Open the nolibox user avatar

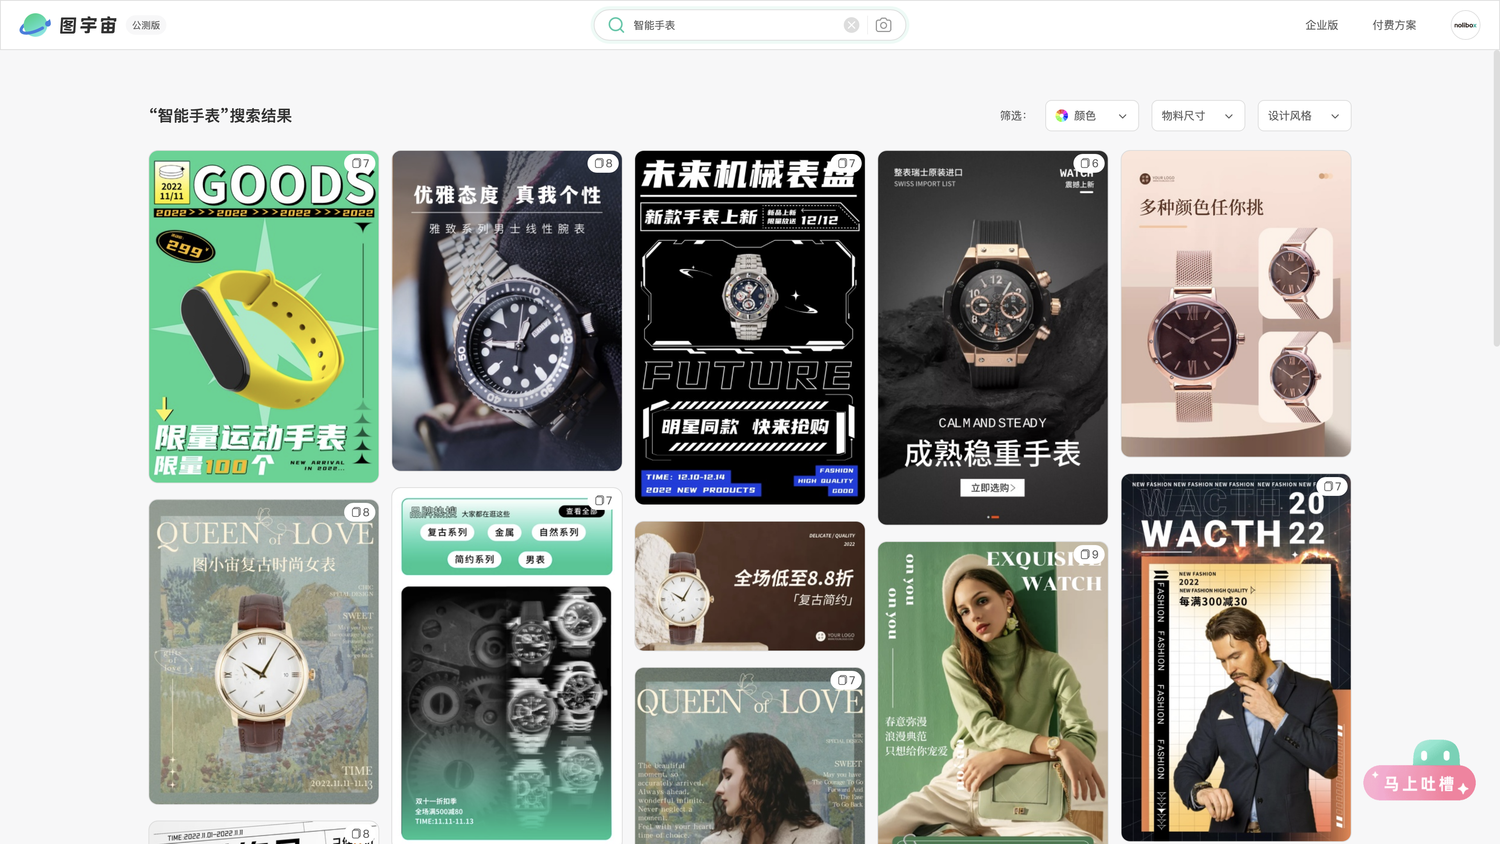[1465, 25]
